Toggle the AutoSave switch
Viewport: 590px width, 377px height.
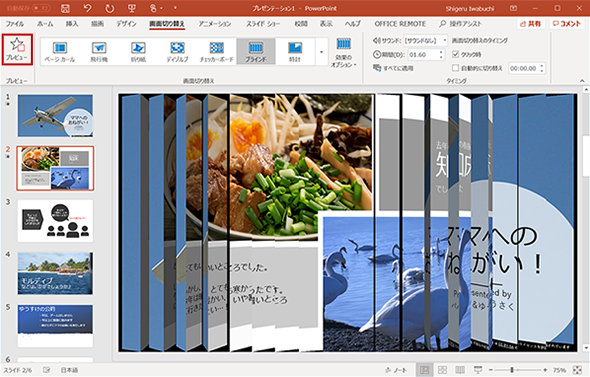pyautogui.click(x=41, y=8)
